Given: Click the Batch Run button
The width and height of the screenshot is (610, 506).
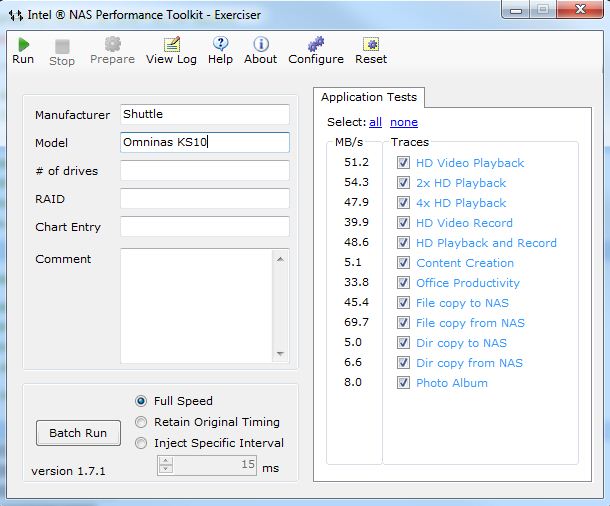Looking at the screenshot, I should coord(78,433).
